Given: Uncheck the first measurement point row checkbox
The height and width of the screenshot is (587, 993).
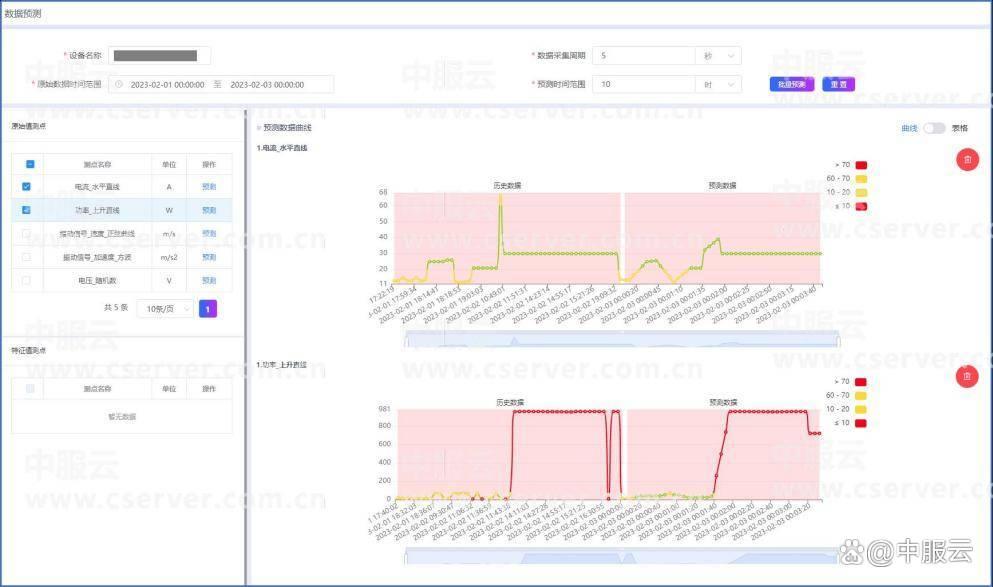Looking at the screenshot, I should pyautogui.click(x=26, y=187).
